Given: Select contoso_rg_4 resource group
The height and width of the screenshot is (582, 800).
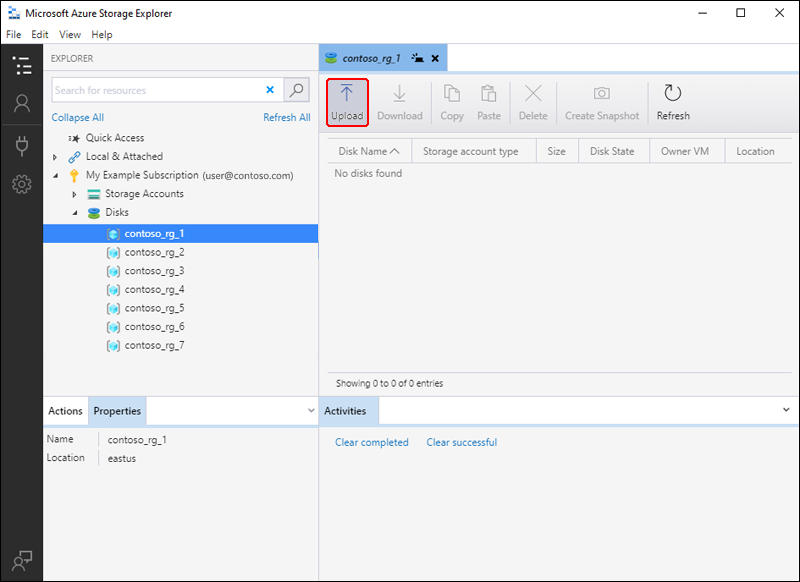Looking at the screenshot, I should pos(155,290).
